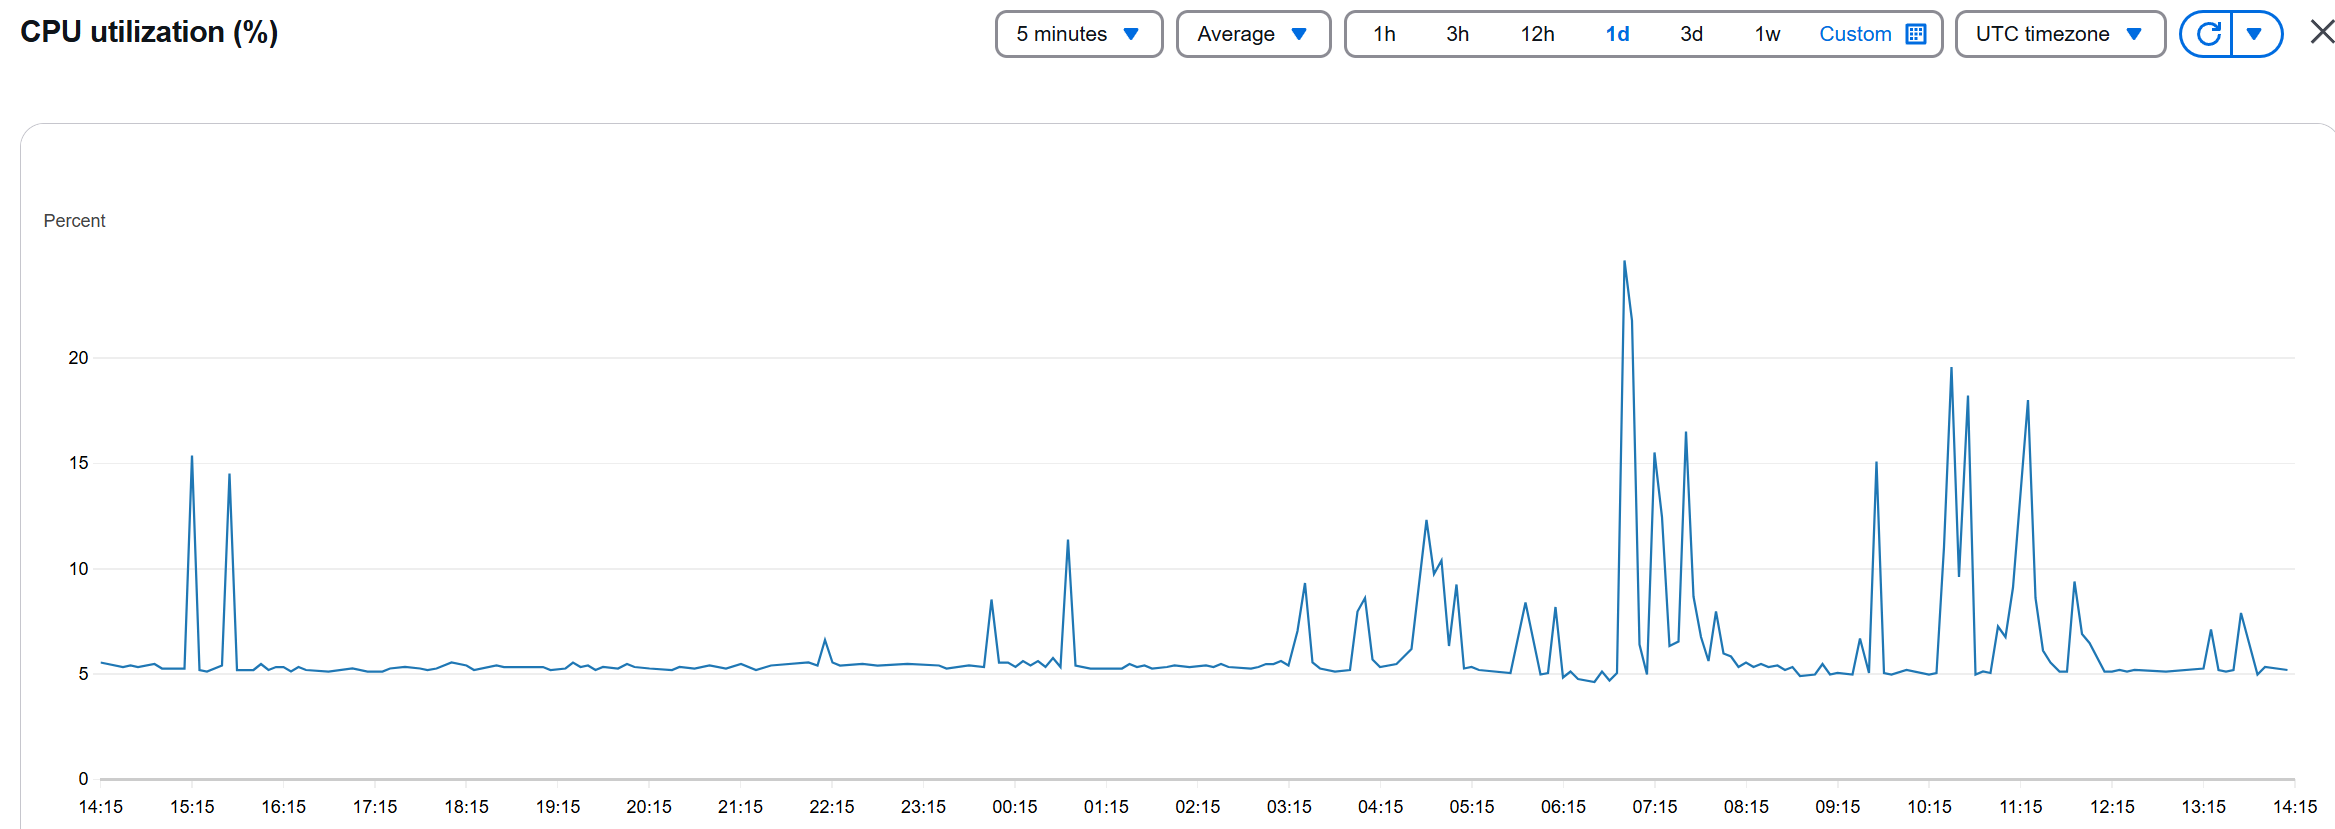Open the UTC timezone dropdown
The image size is (2335, 829).
[2060, 34]
